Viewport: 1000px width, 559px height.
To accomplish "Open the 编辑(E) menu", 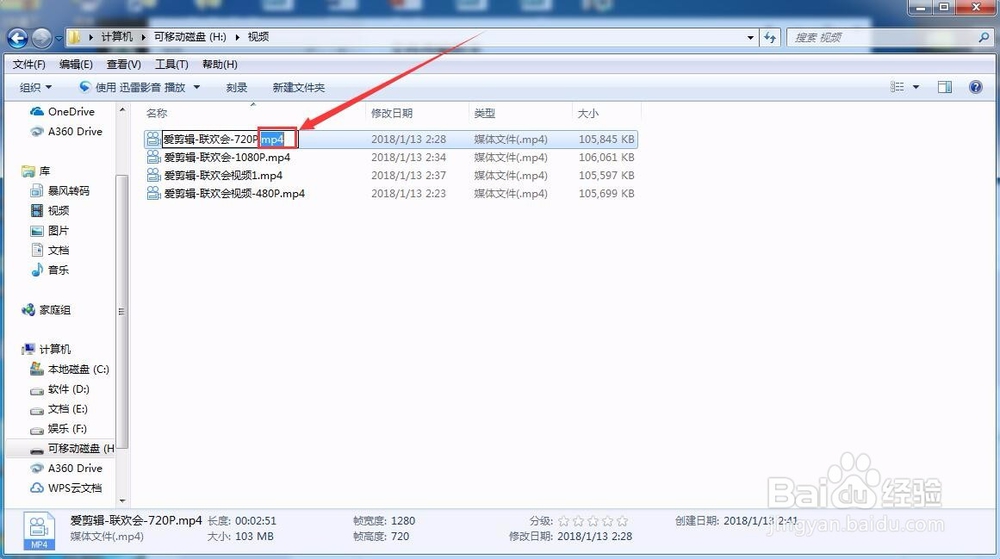I will click(x=76, y=64).
